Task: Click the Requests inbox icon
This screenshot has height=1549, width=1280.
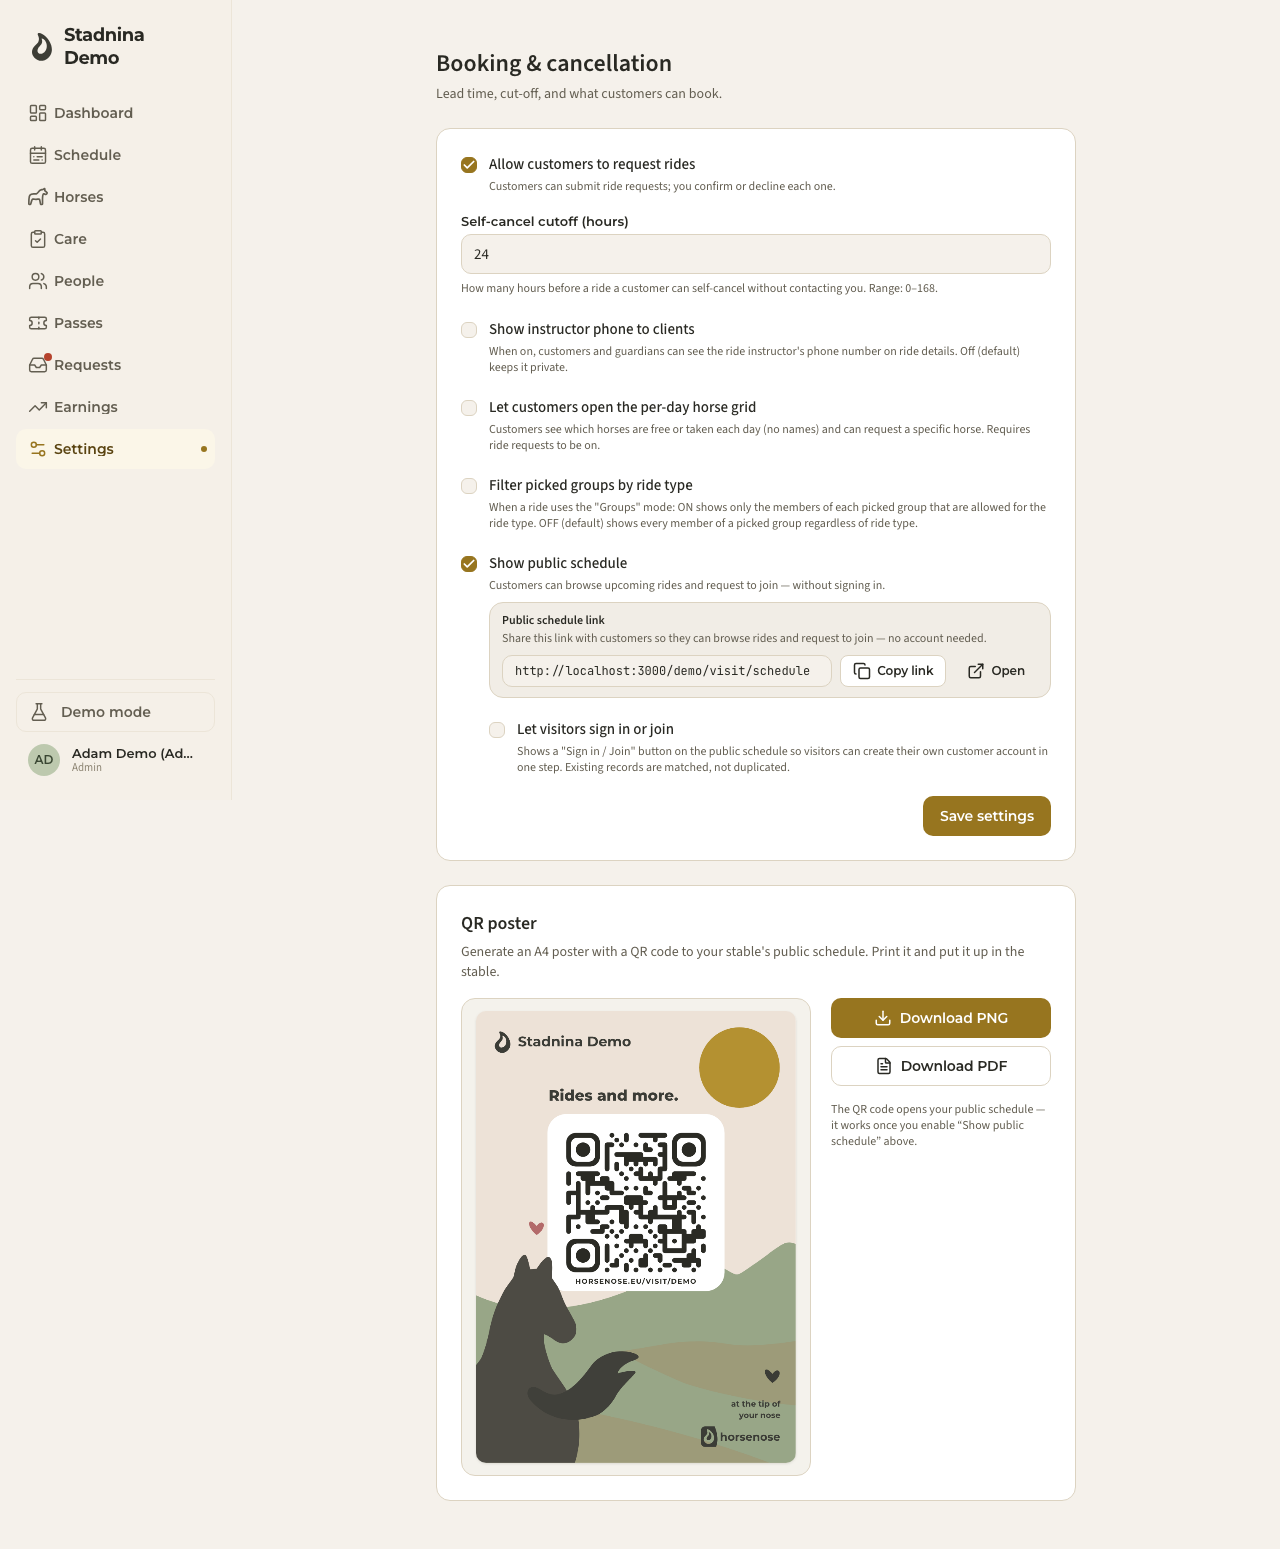Action: pos(38,365)
